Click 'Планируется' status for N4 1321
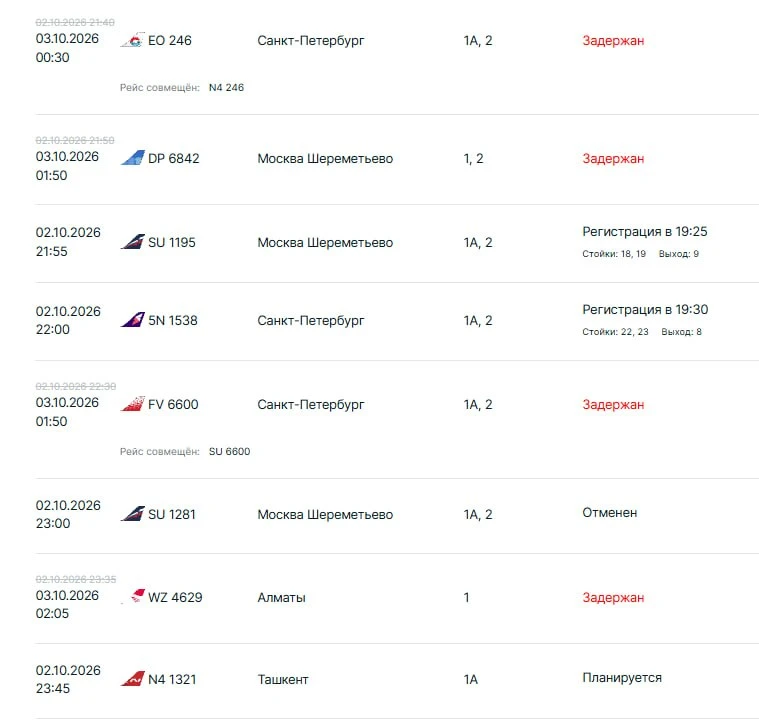This screenshot has width=759, height=722. [x=622, y=677]
